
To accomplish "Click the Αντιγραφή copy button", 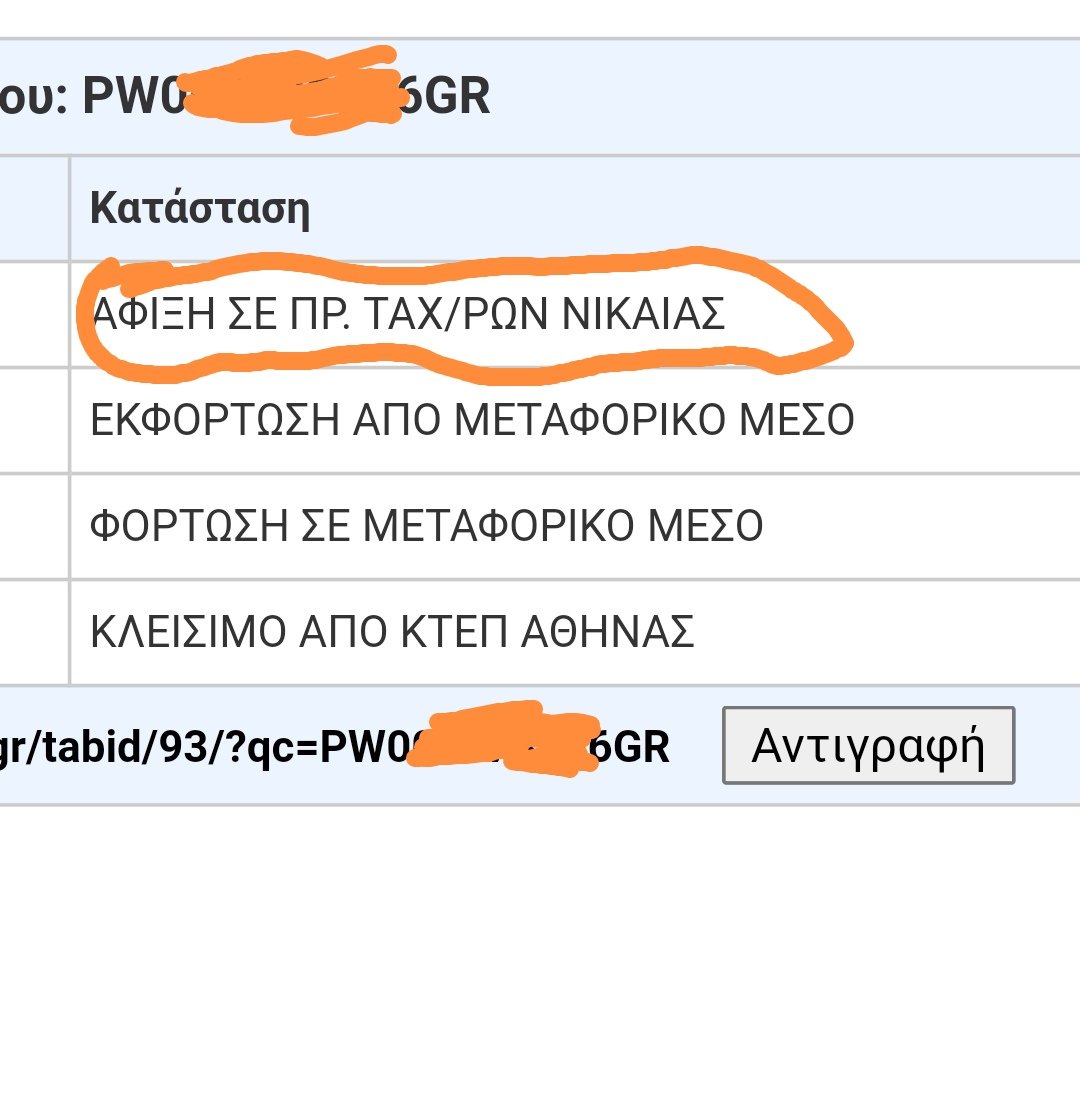I will pyautogui.click(x=868, y=745).
